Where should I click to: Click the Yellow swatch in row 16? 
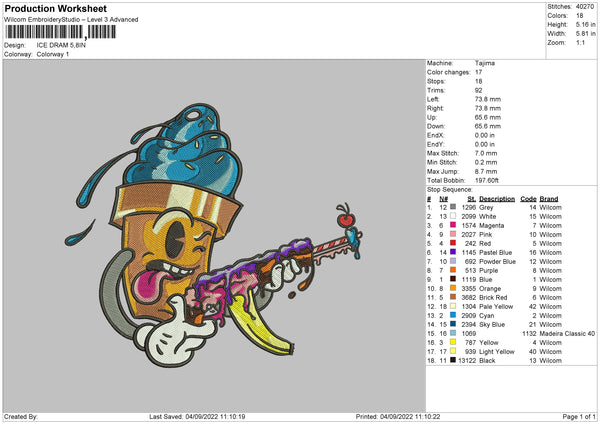tap(453, 342)
